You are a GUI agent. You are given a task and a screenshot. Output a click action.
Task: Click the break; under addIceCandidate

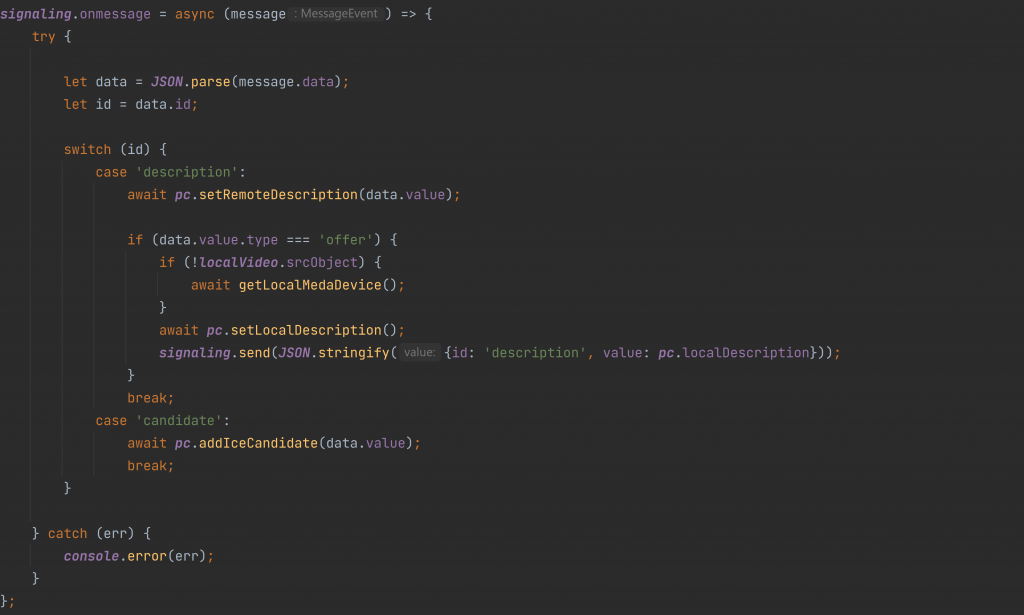click(151, 466)
